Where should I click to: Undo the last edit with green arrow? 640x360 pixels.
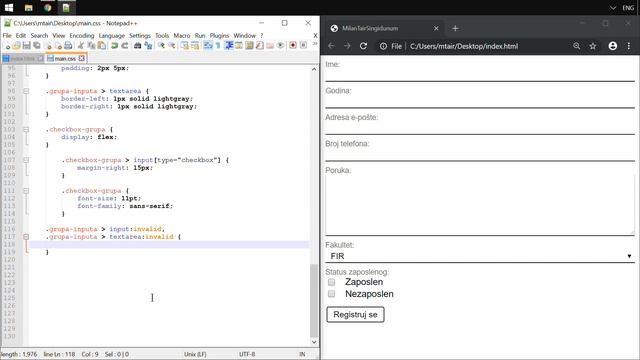pyautogui.click(x=114, y=45)
